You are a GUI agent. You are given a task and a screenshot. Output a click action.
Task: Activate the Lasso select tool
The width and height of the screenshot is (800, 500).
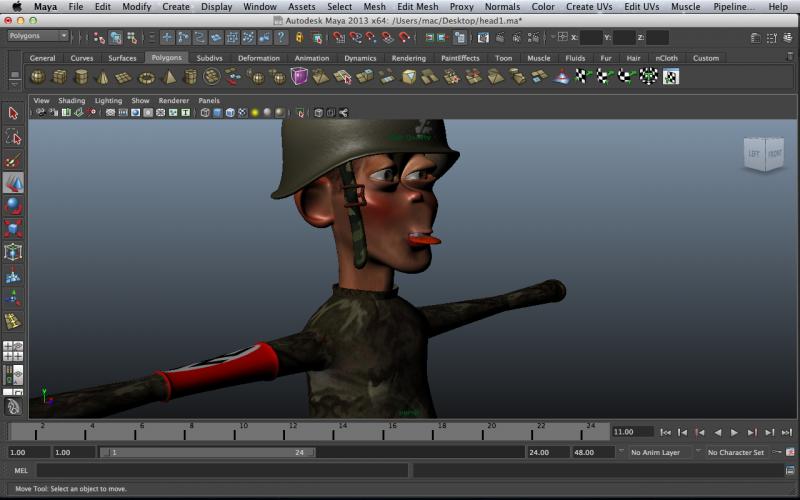point(13,137)
